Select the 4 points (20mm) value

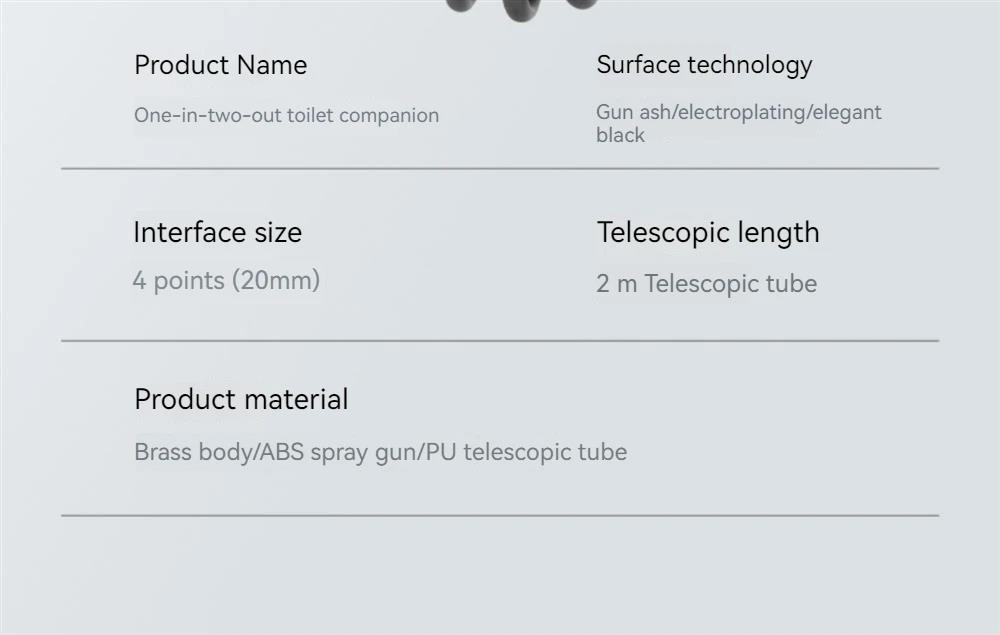tap(226, 281)
